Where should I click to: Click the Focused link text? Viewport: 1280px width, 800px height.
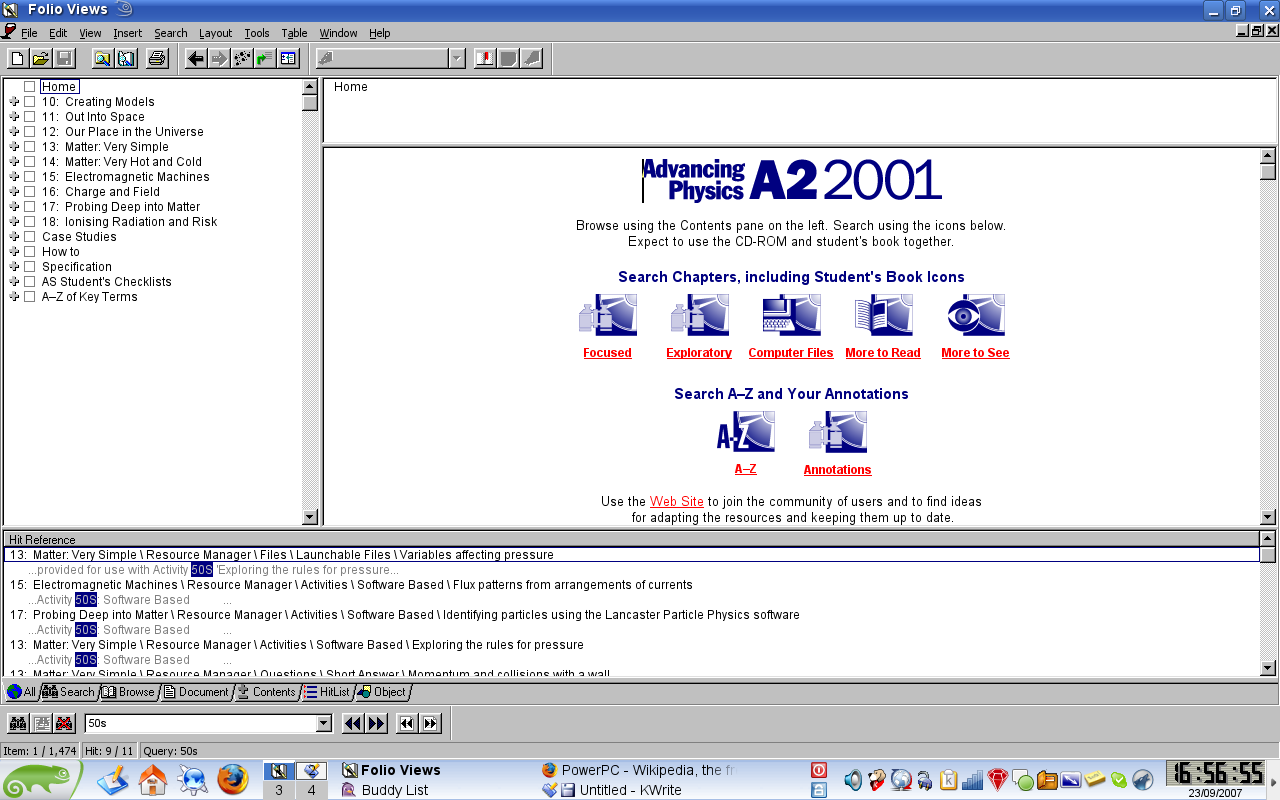point(607,353)
